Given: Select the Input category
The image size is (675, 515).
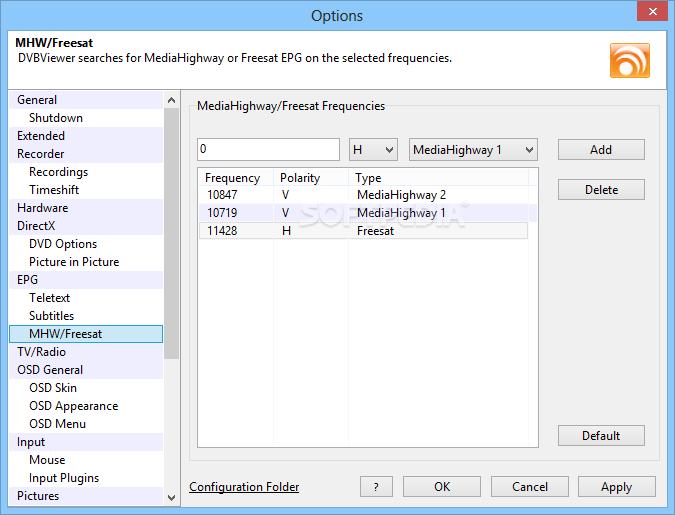Looking at the screenshot, I should tap(86, 442).
